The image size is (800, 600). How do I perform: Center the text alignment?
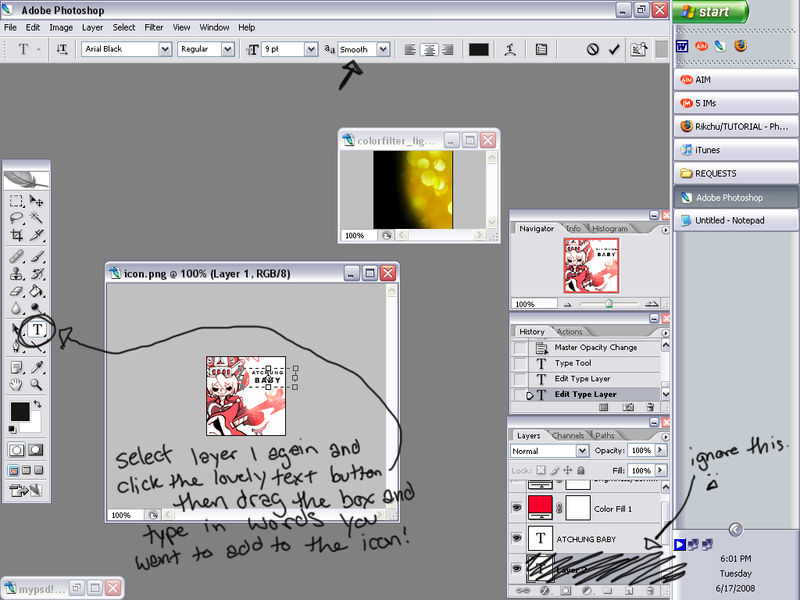[429, 49]
